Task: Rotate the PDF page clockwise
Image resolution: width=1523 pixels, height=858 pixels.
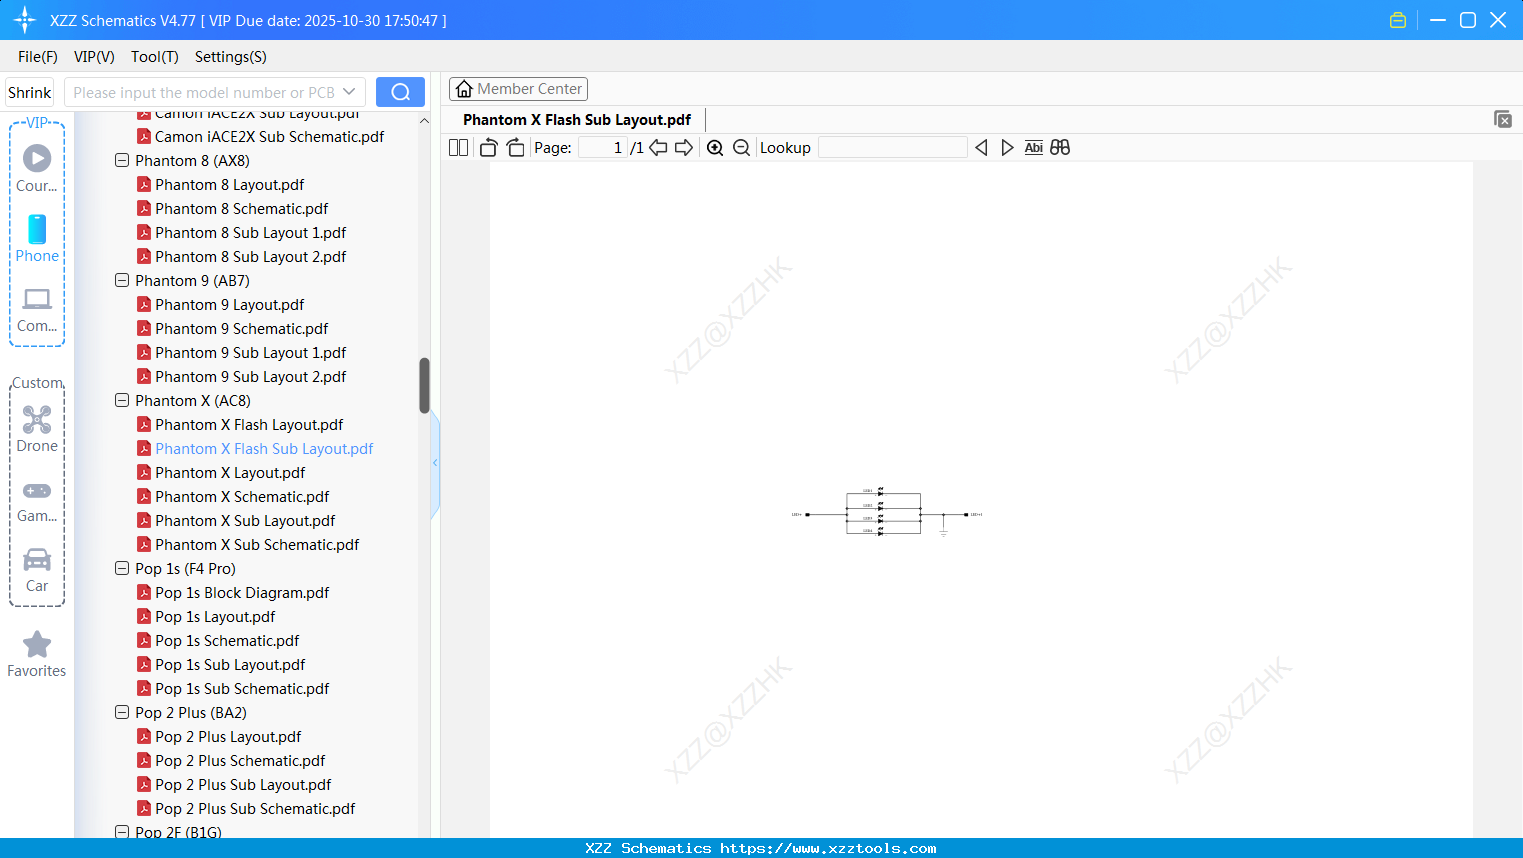Action: [515, 147]
